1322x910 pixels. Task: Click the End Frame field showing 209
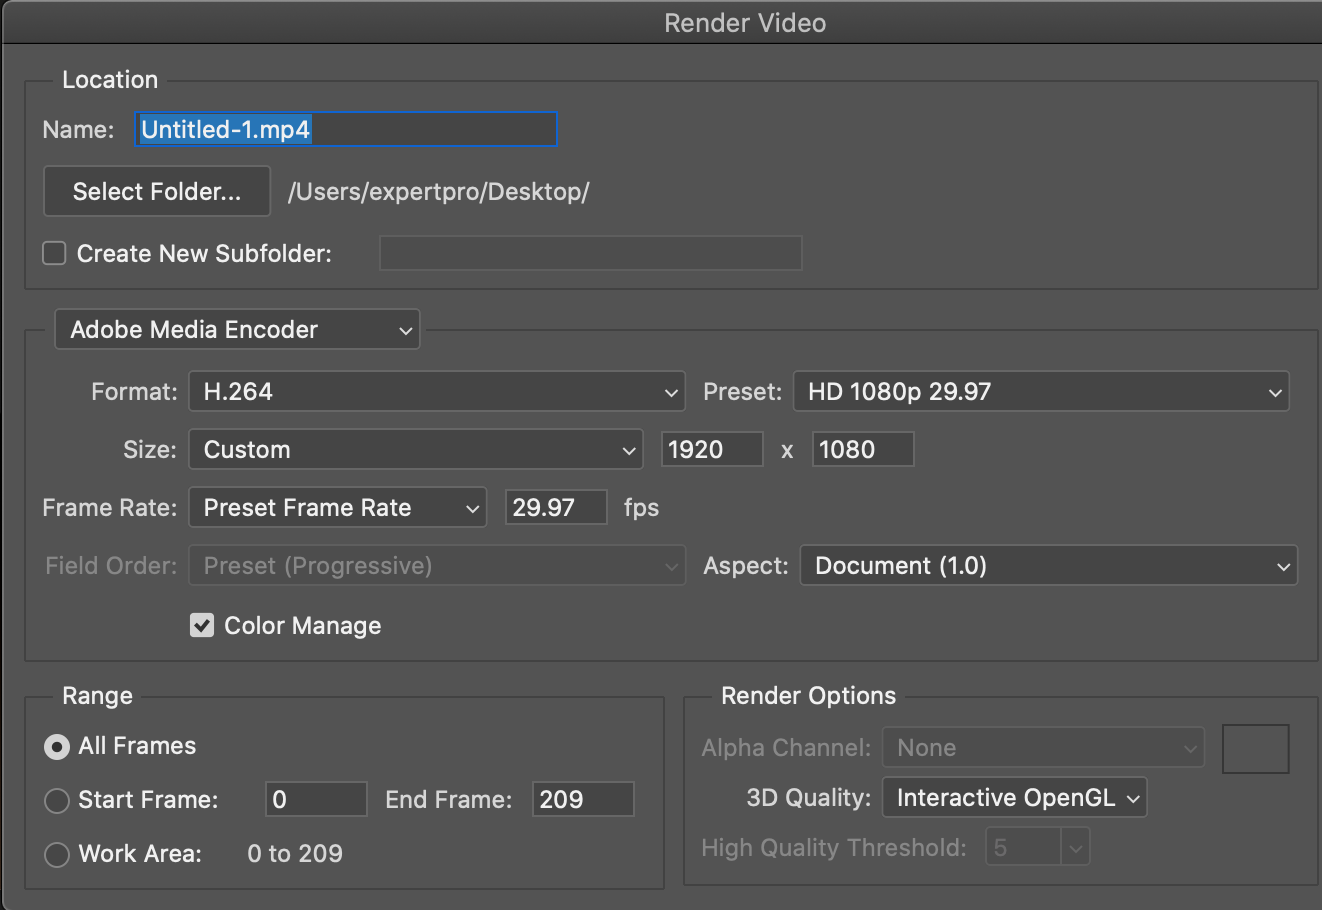(x=583, y=799)
